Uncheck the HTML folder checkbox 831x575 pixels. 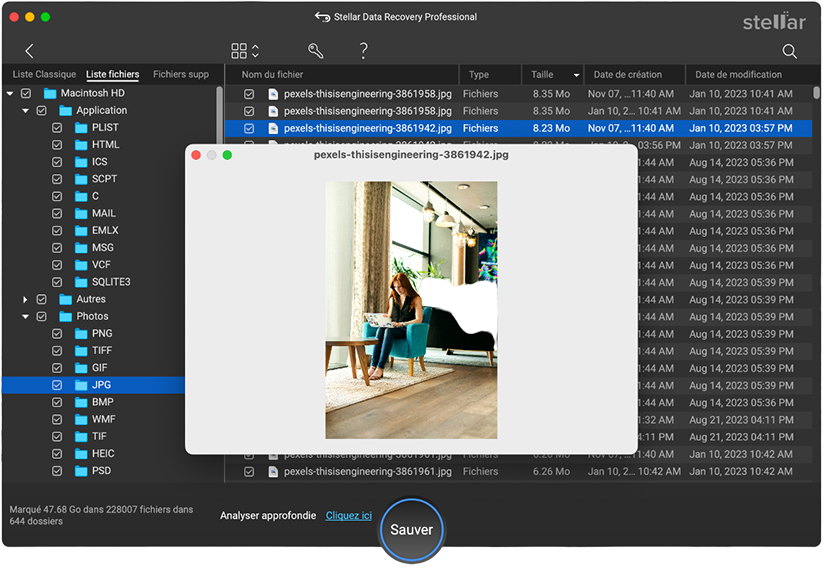click(x=57, y=145)
